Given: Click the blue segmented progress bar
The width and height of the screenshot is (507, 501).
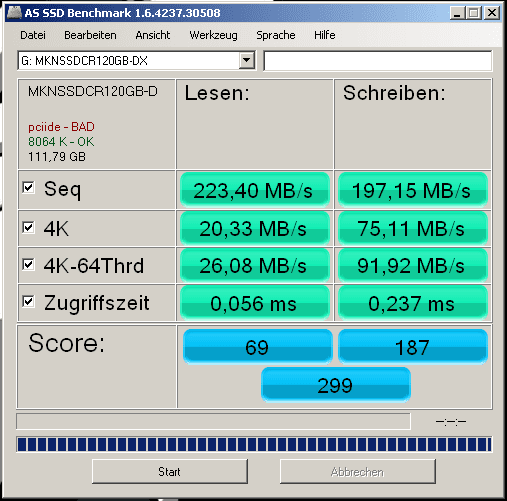Looking at the screenshot, I should (x=254, y=444).
